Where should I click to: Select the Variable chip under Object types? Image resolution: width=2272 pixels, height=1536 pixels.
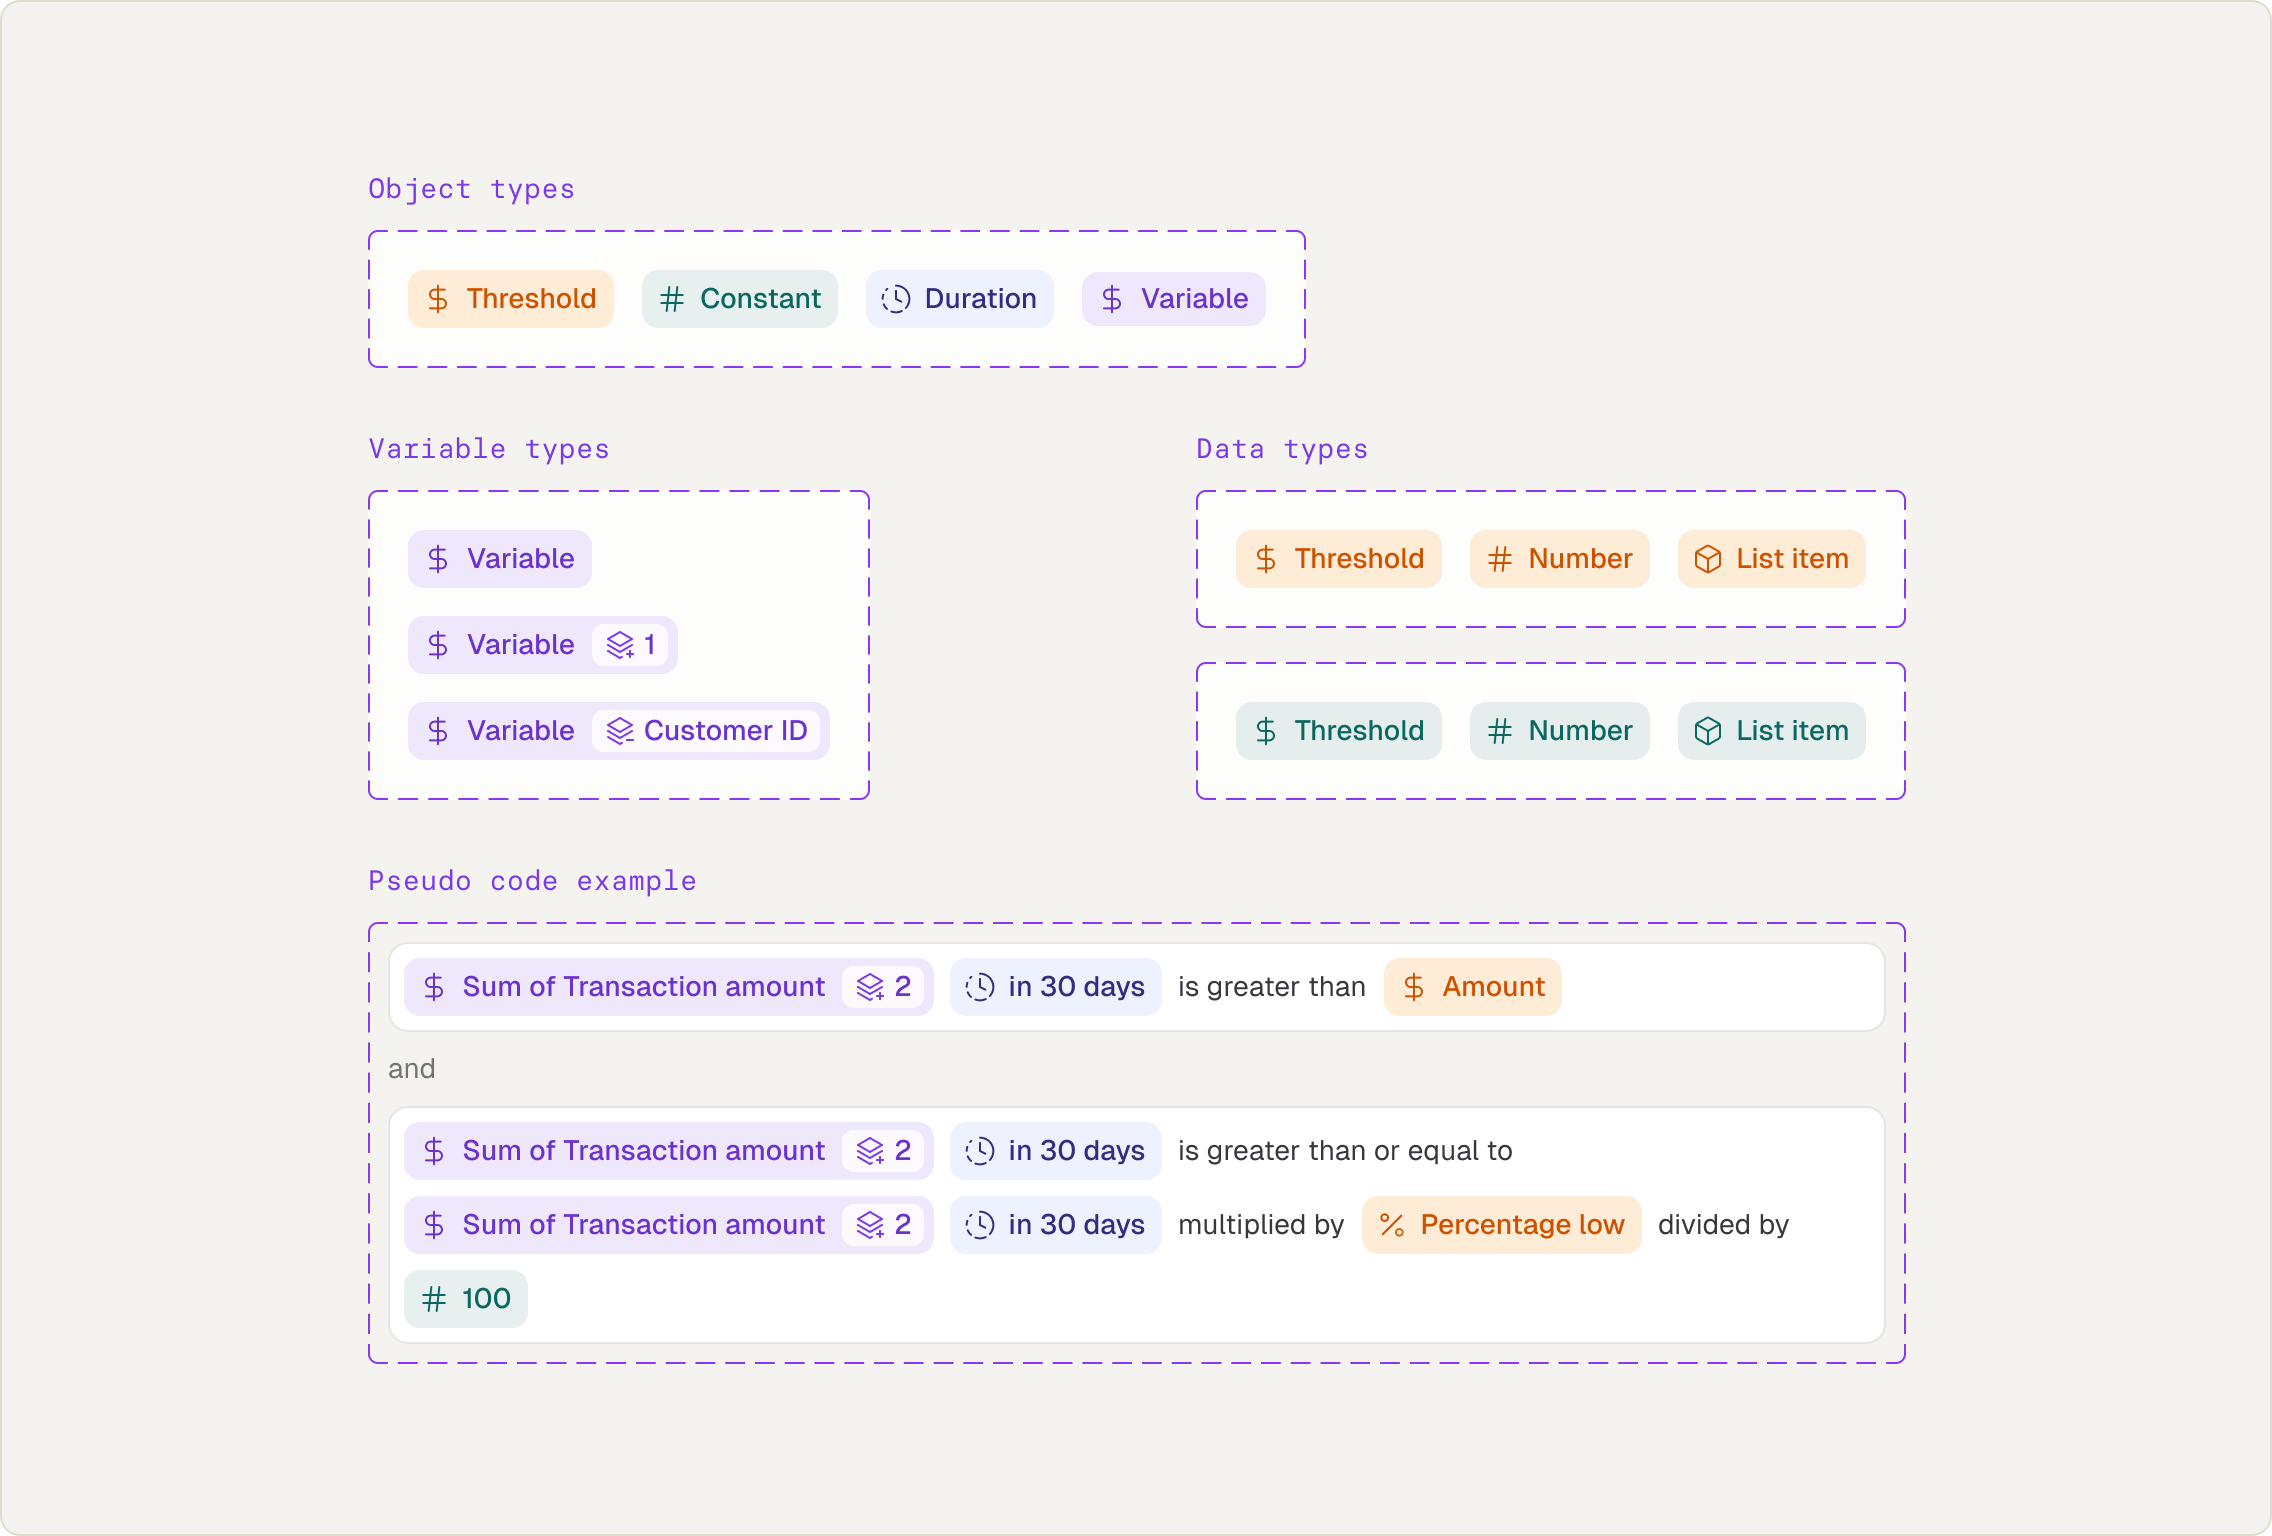[1174, 299]
